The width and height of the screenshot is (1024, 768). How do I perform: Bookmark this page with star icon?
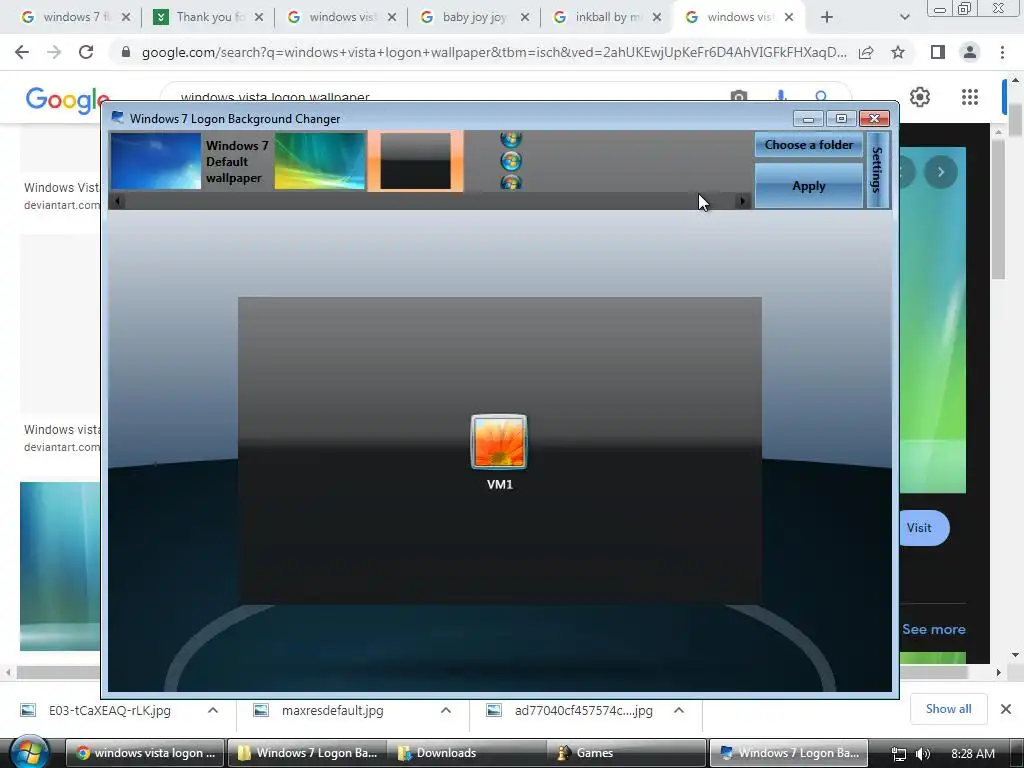(898, 52)
